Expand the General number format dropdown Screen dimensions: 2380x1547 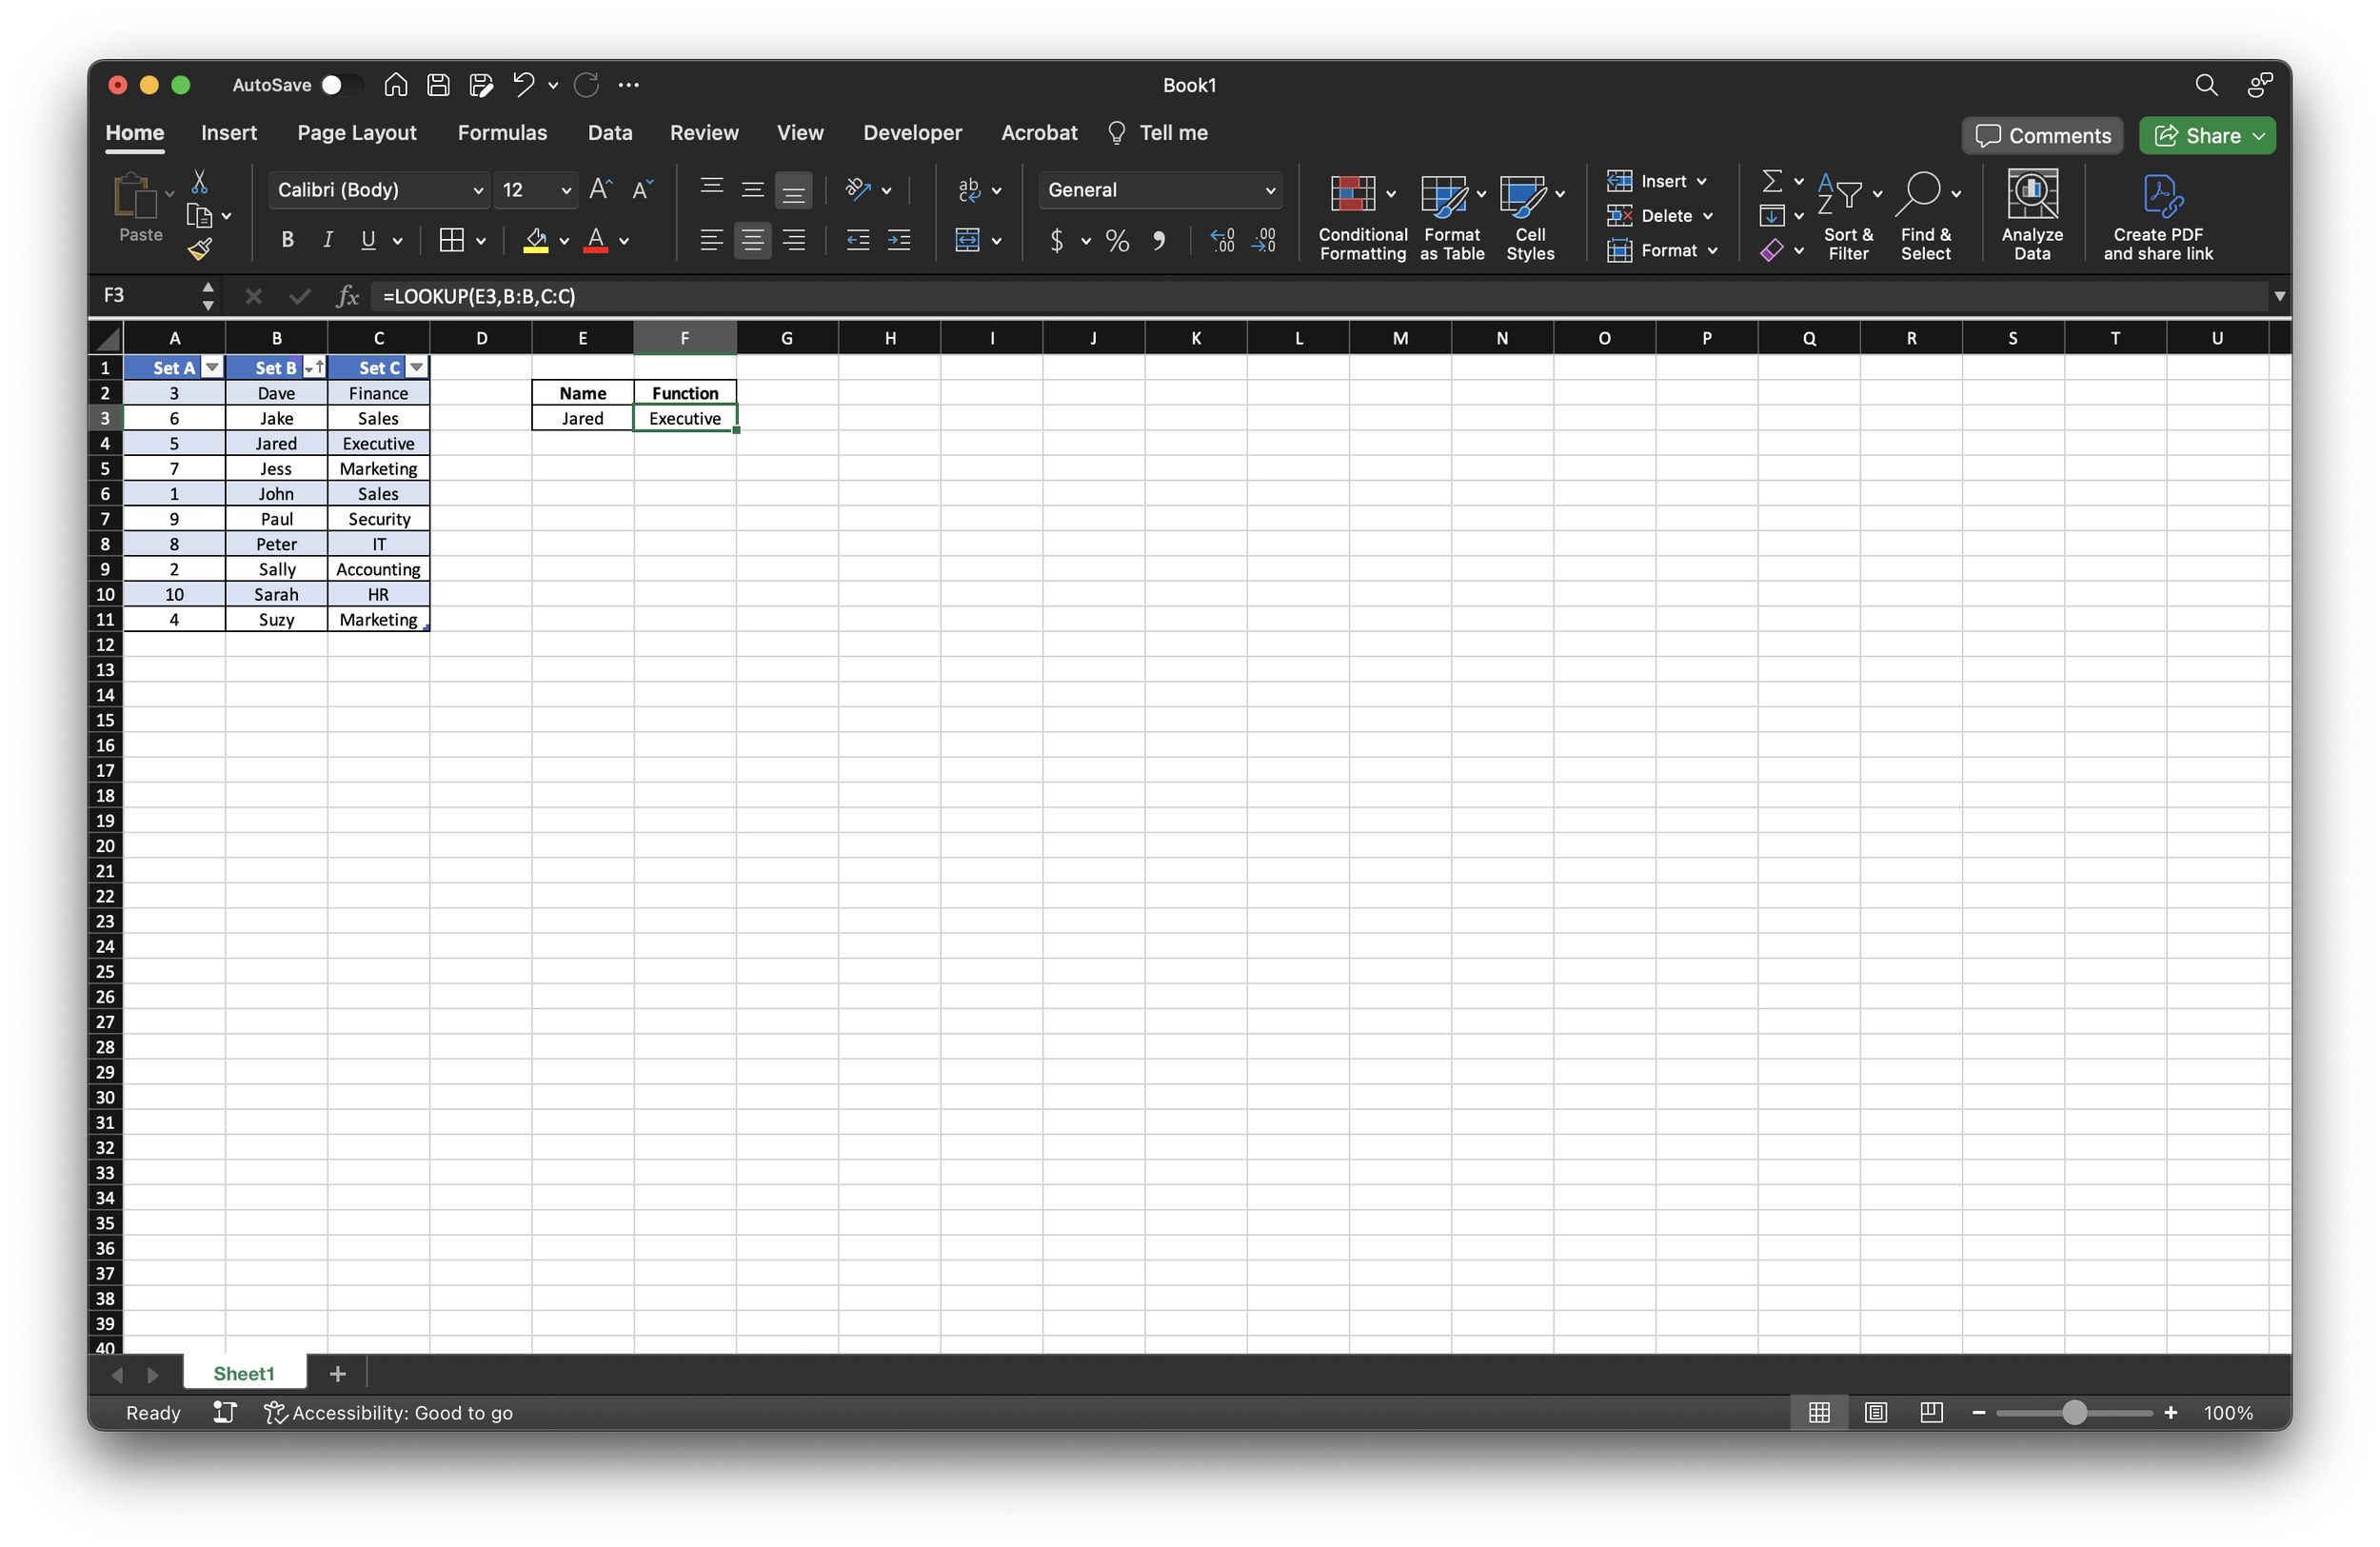pyautogui.click(x=1270, y=190)
